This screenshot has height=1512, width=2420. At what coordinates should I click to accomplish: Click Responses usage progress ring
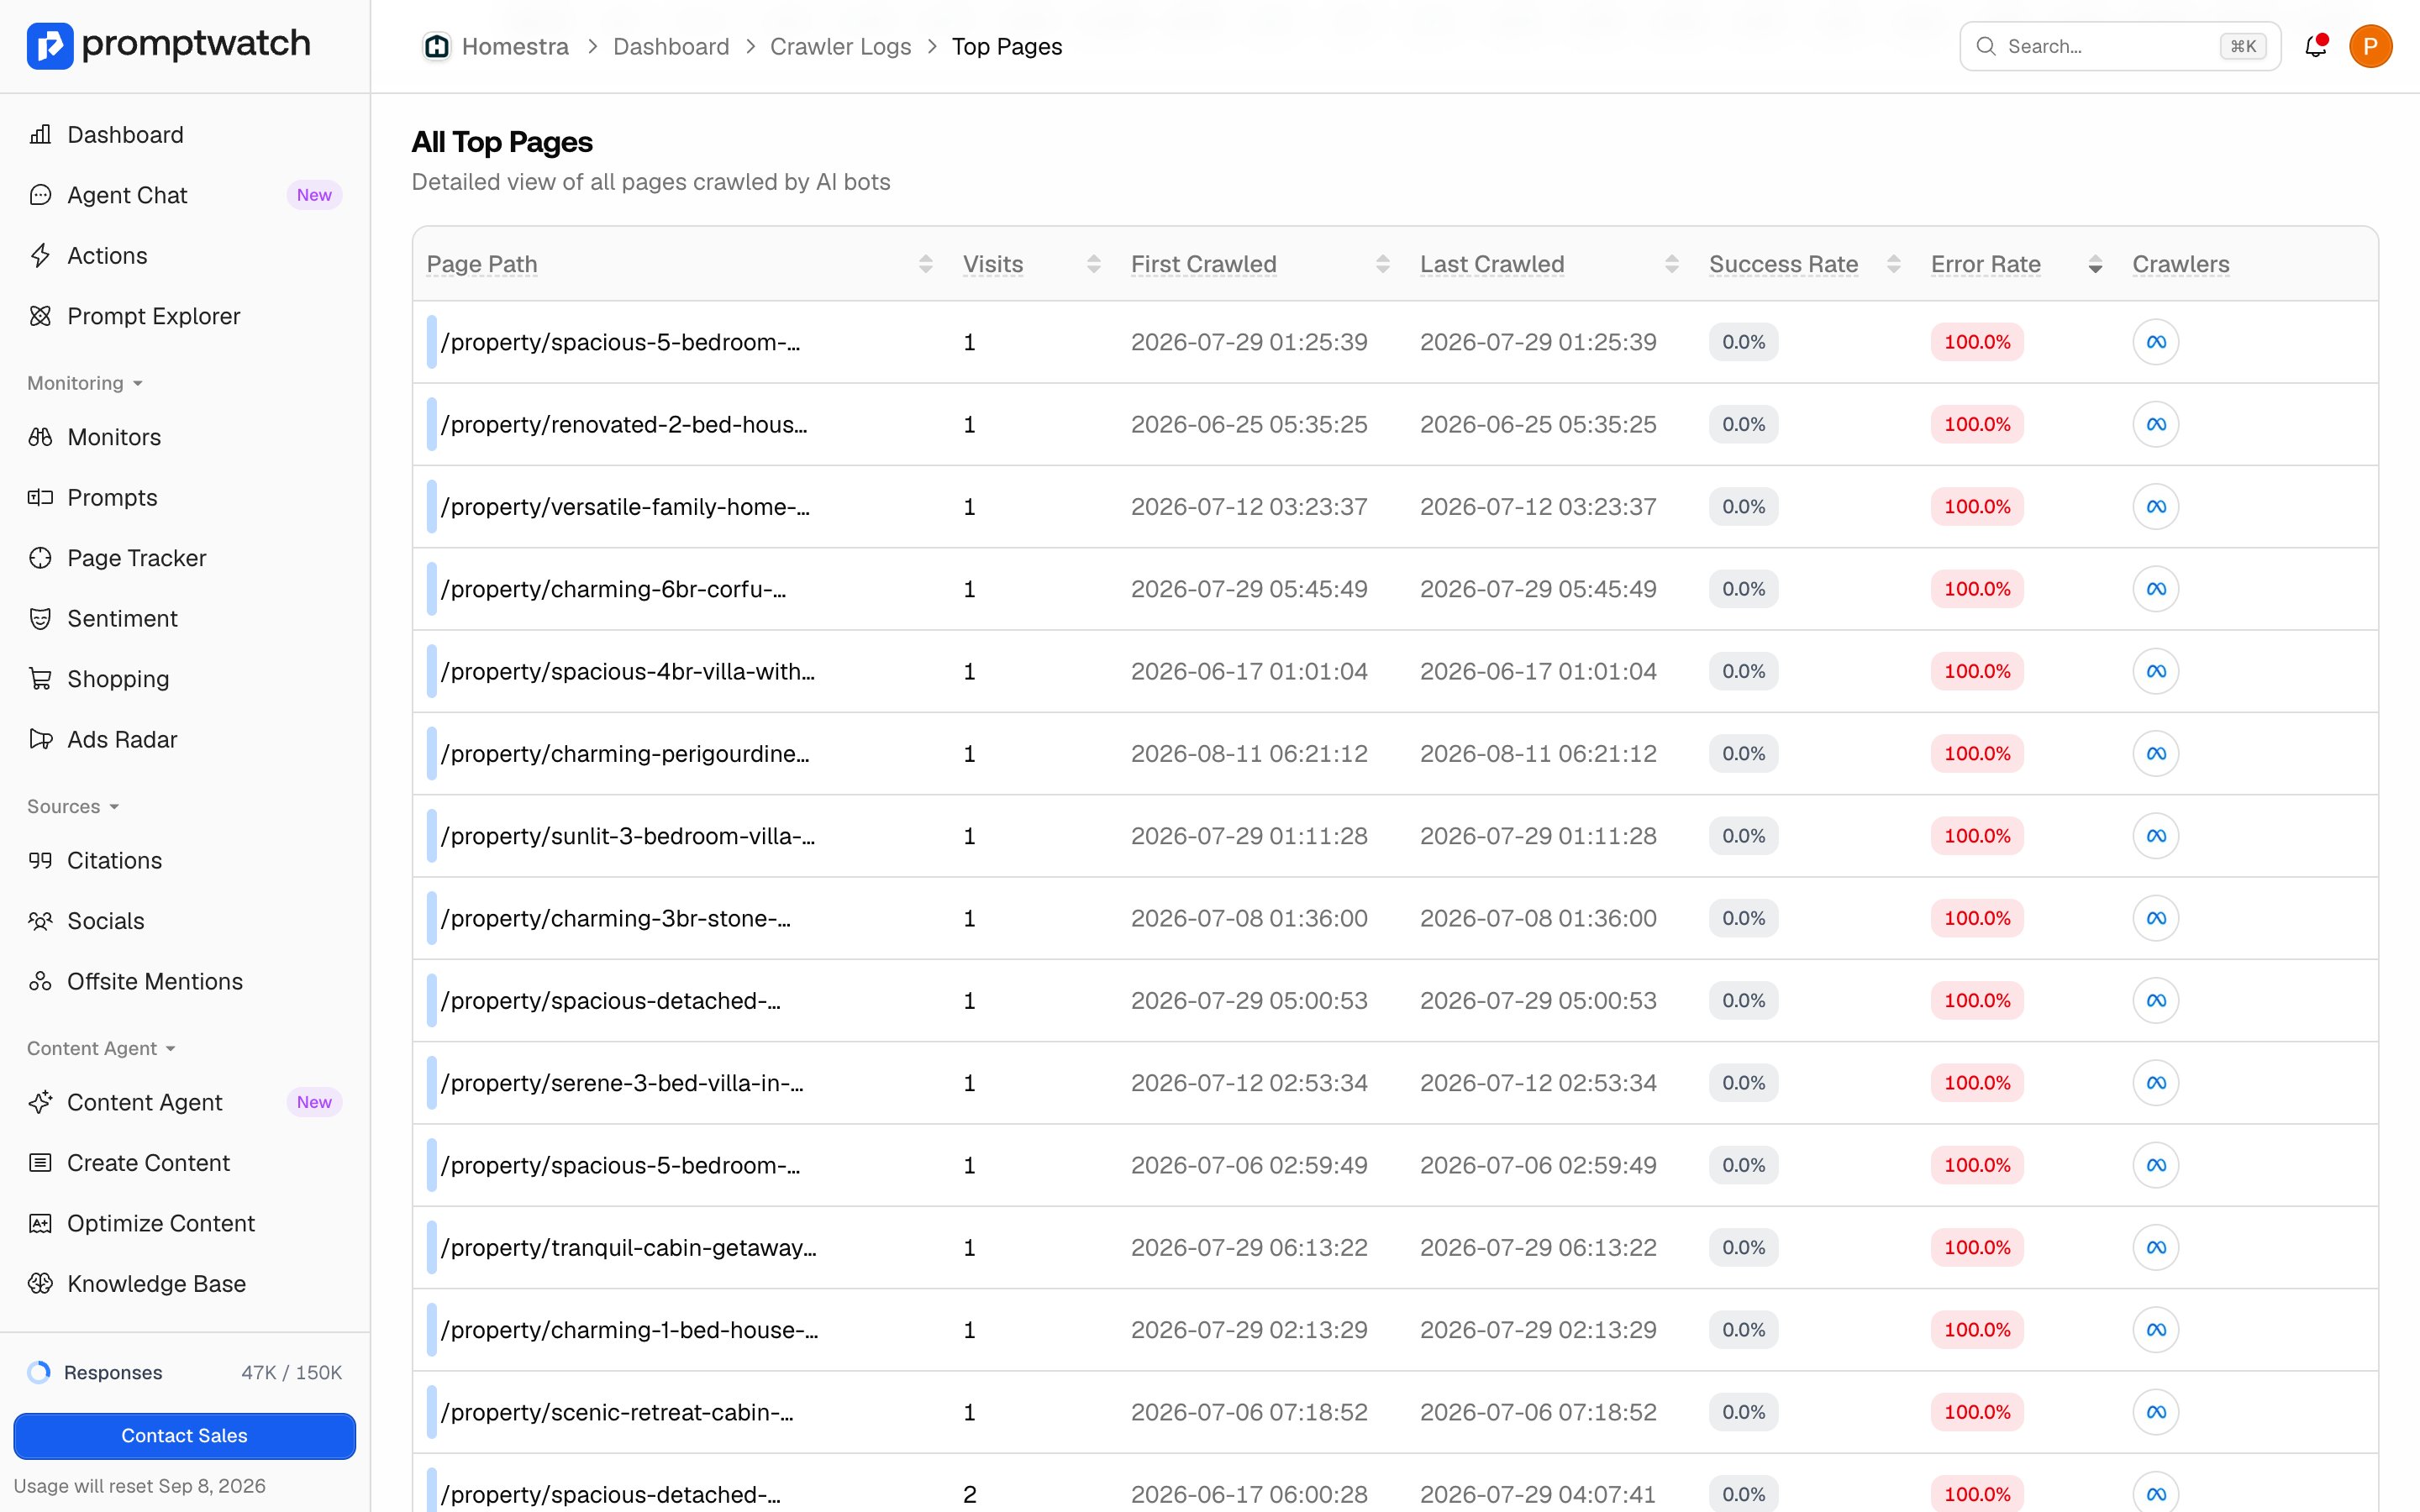tap(39, 1372)
